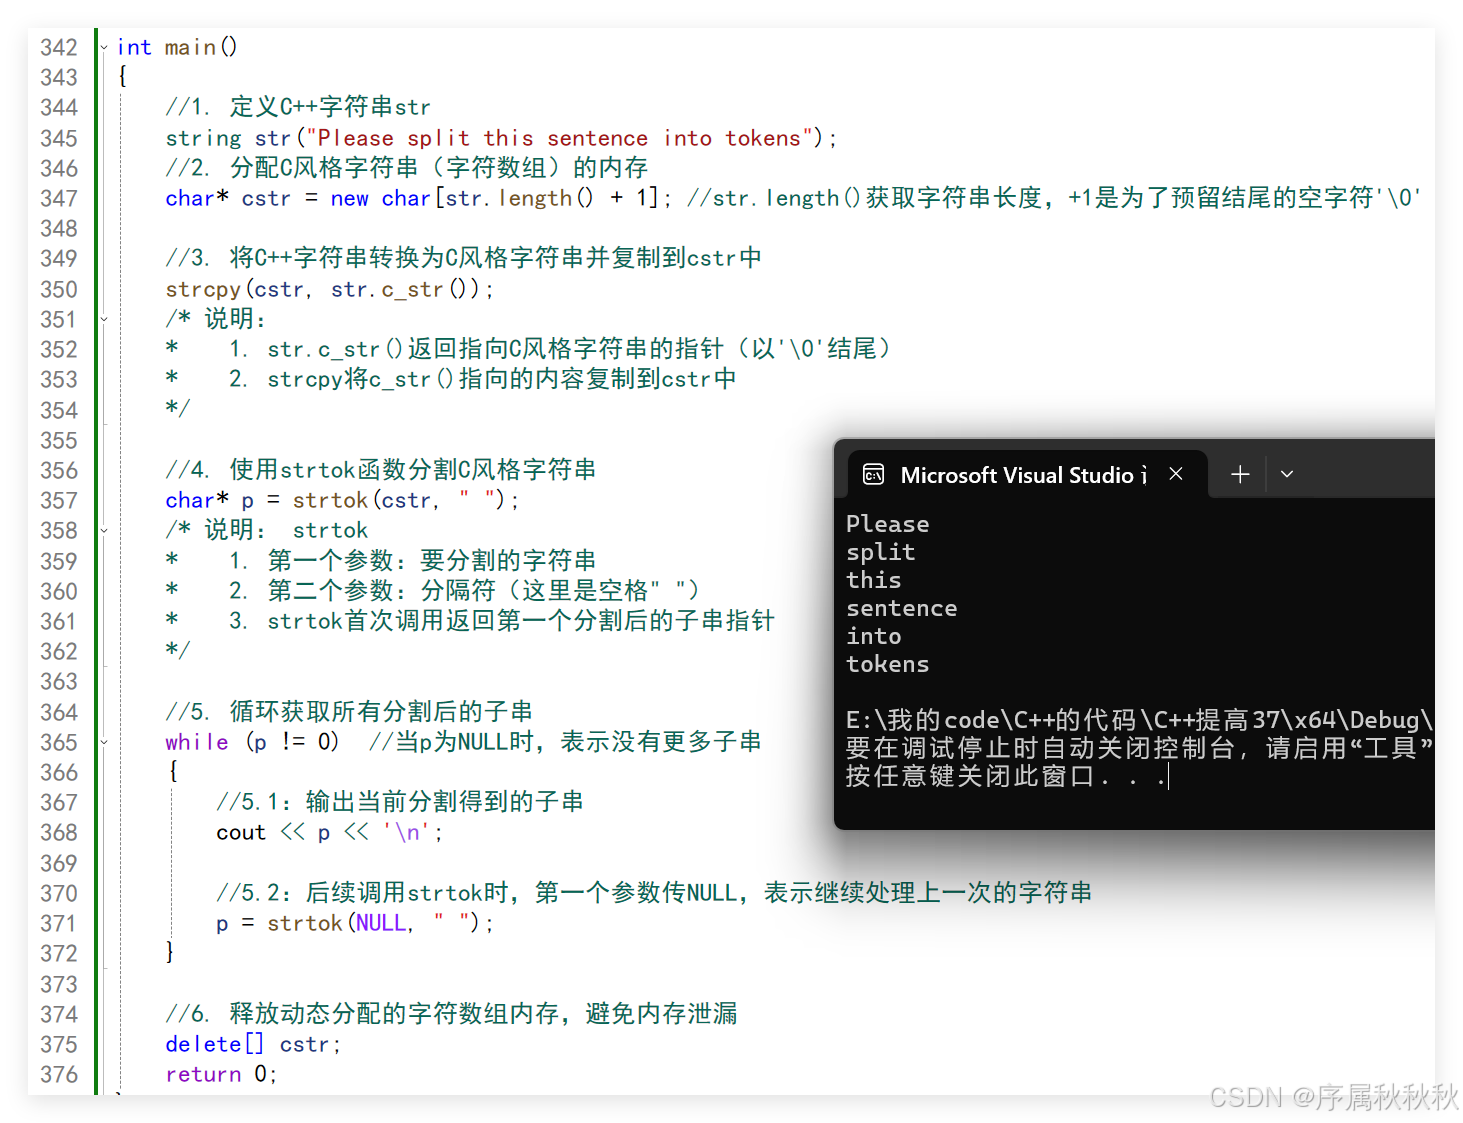Click the 'while' keyword on line 365
Screen dimensions: 1463x1123
(x=197, y=742)
